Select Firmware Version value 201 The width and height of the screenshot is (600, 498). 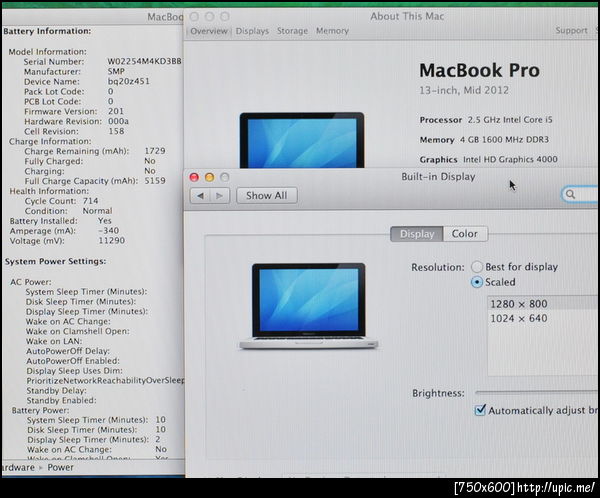coord(116,111)
